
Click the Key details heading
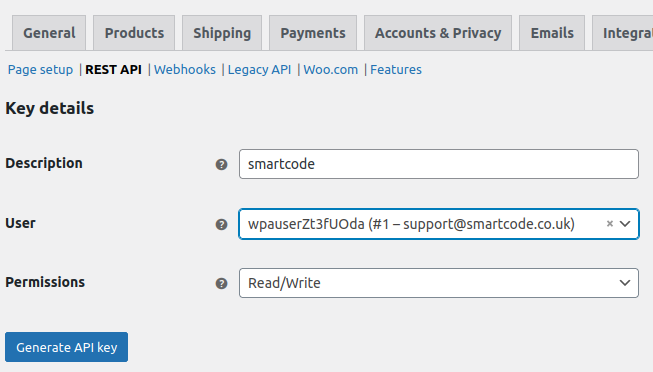(x=50, y=108)
